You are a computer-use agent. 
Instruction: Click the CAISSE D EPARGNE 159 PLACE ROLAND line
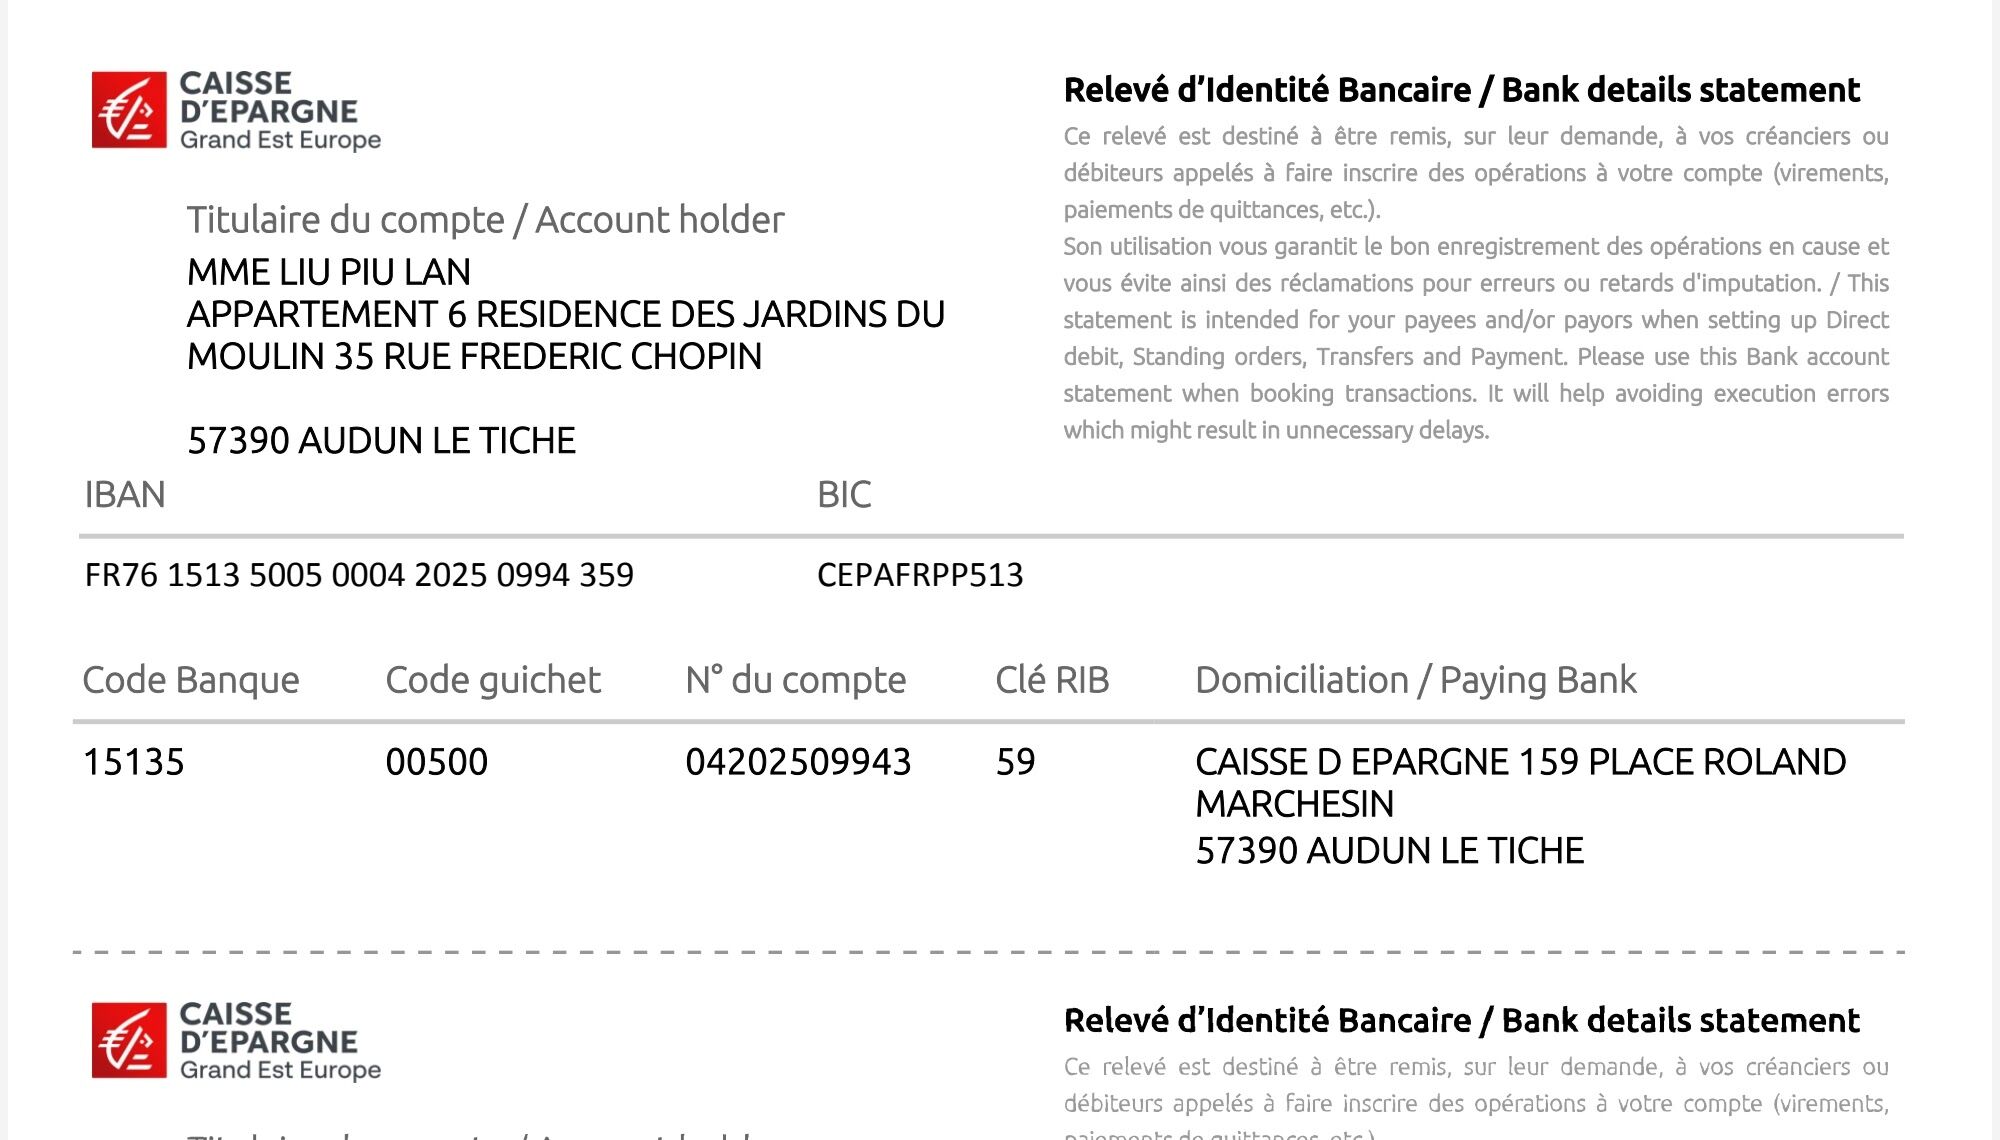(1520, 762)
